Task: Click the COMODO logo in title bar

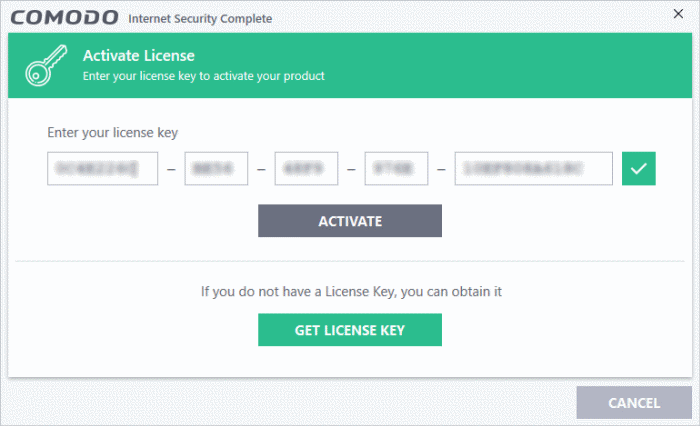Action: point(63,18)
